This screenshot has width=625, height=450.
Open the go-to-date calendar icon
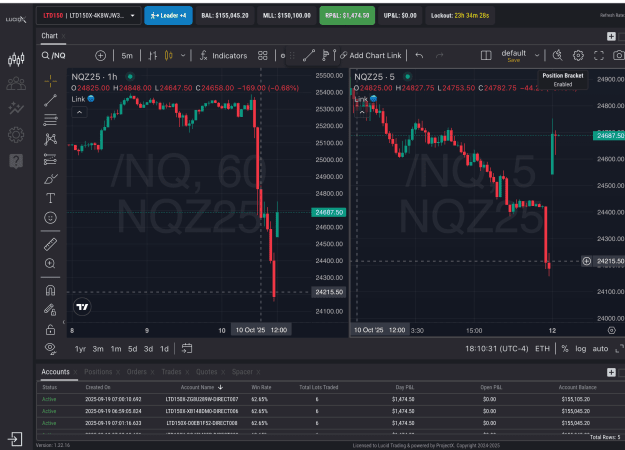187,348
